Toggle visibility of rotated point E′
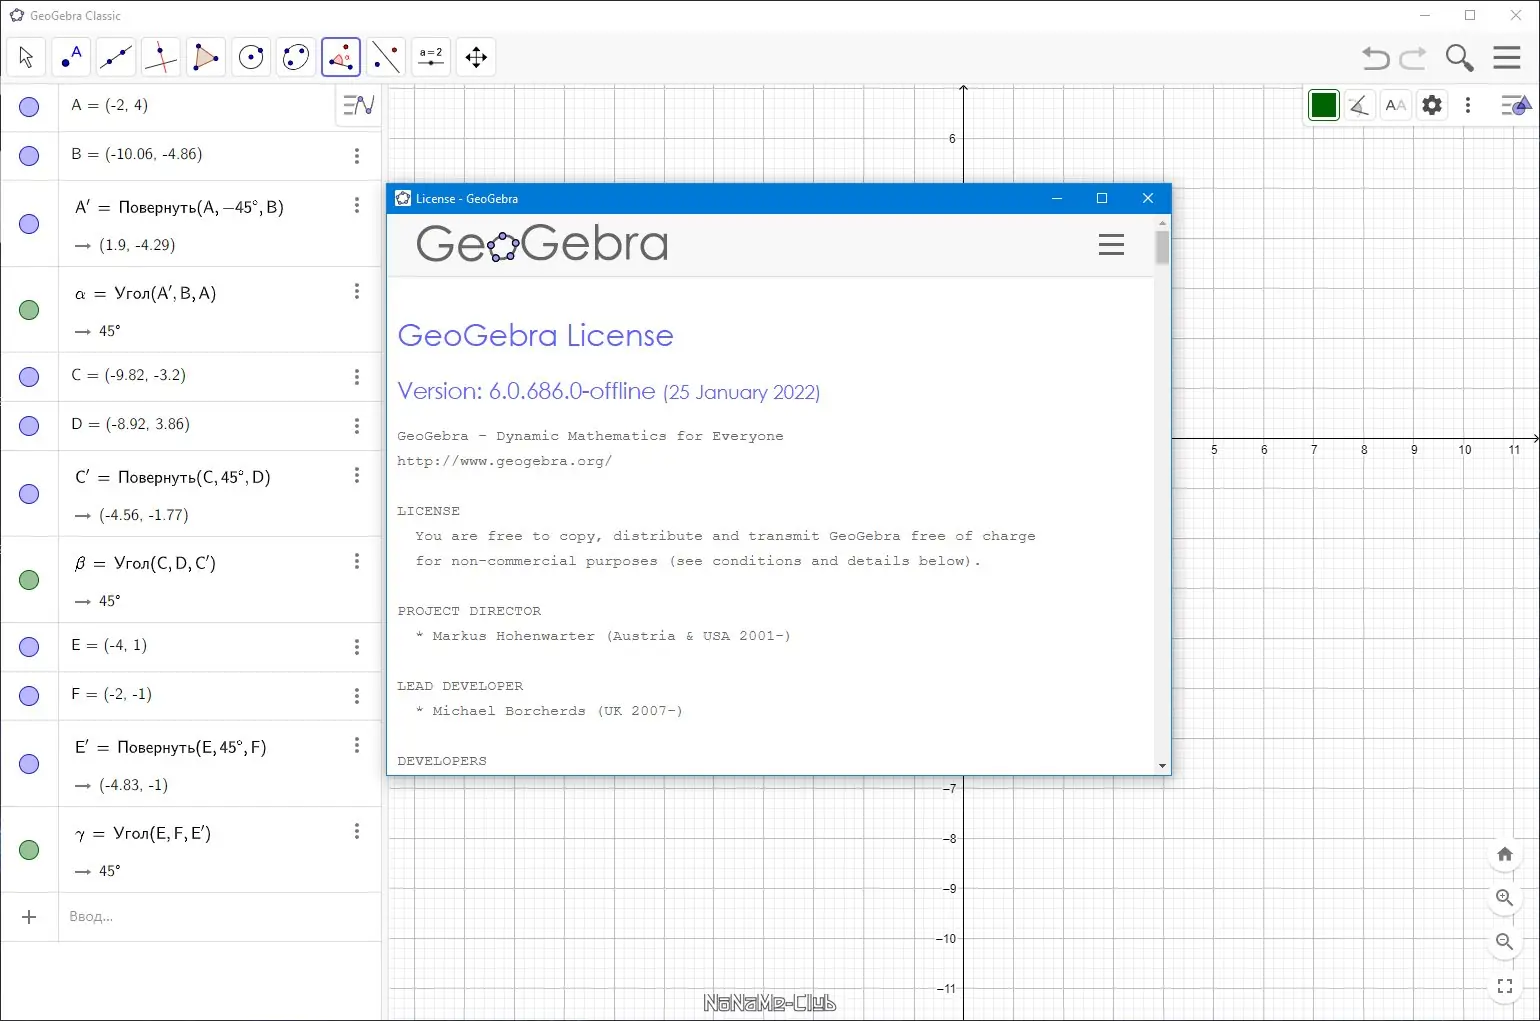This screenshot has width=1540, height=1021. [x=29, y=764]
